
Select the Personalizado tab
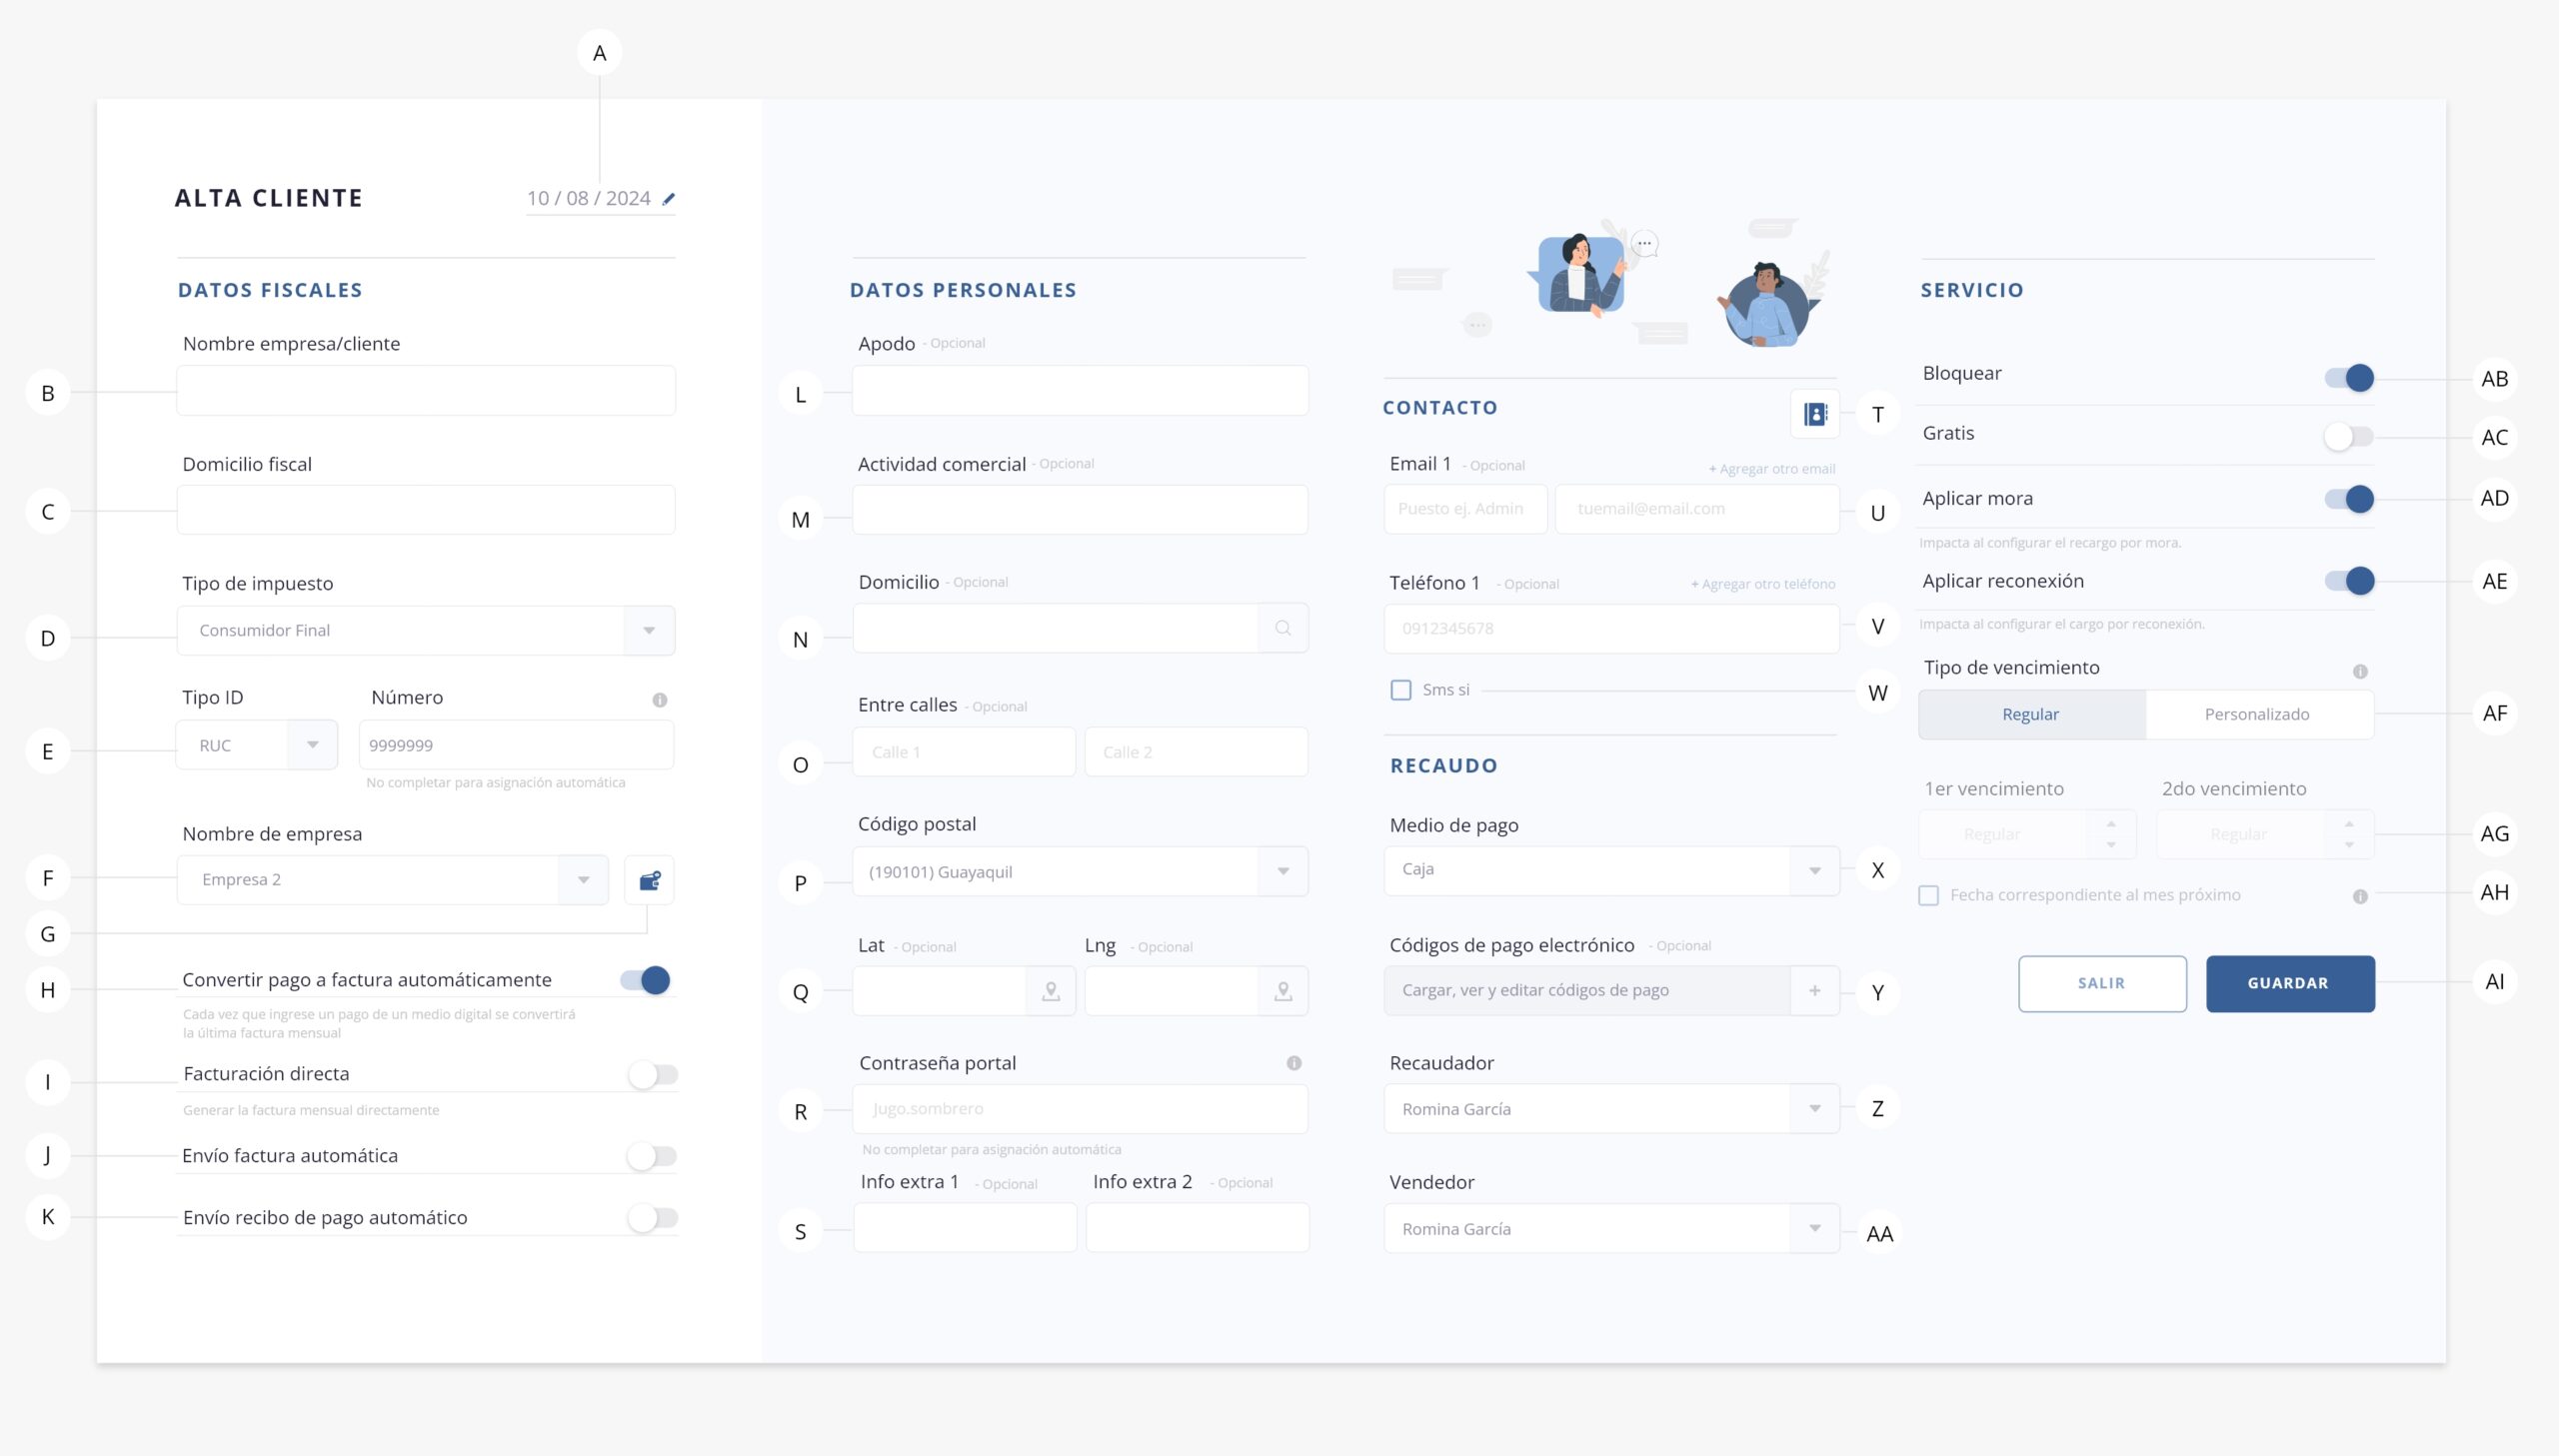[x=2256, y=714]
